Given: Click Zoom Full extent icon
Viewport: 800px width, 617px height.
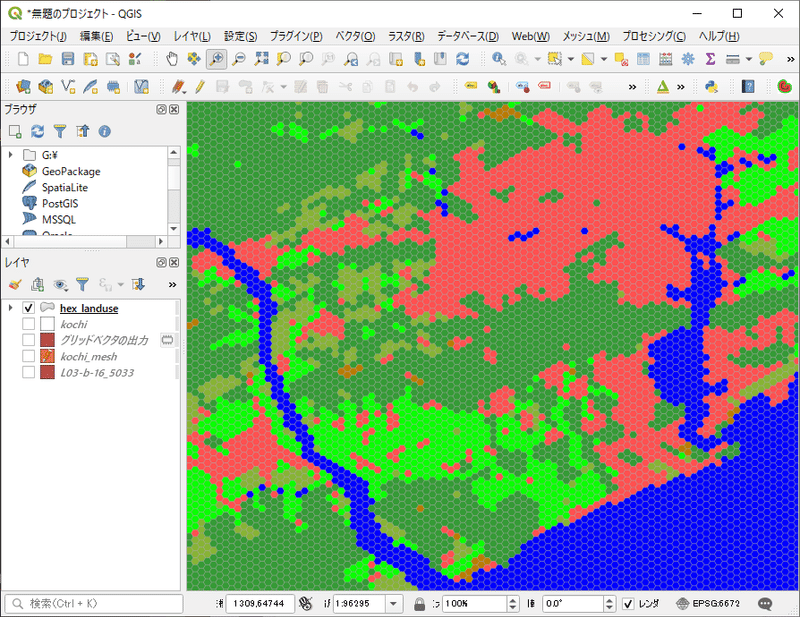Looking at the screenshot, I should pos(261,59).
